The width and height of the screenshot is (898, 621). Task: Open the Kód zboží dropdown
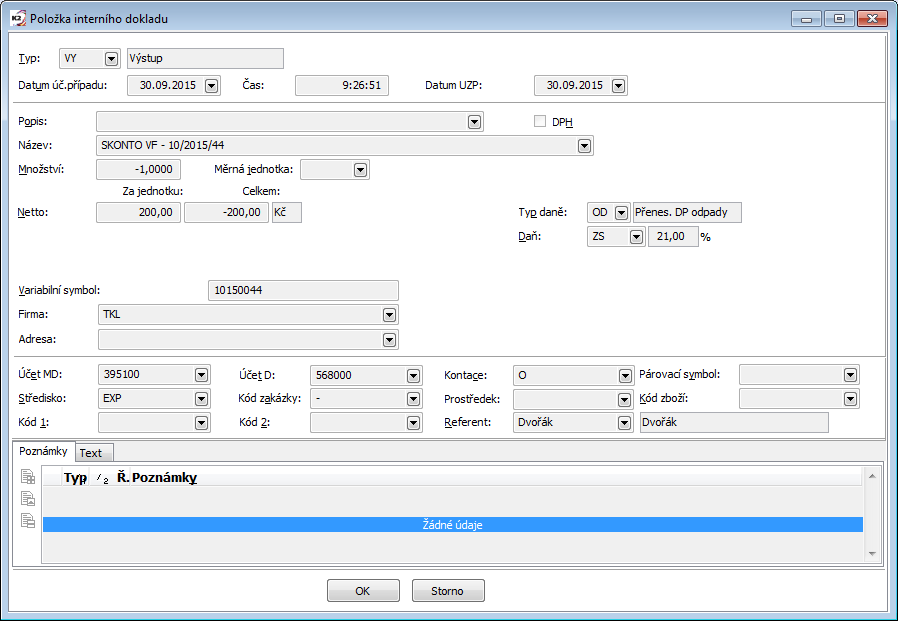(850, 399)
